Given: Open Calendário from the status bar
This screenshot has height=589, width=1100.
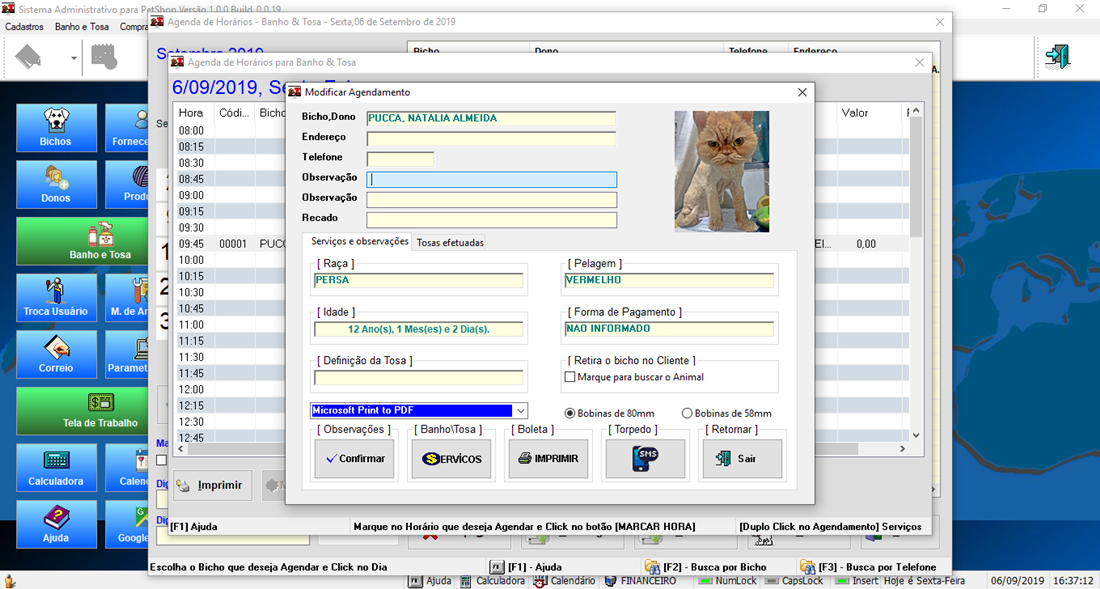Looking at the screenshot, I should pos(564,581).
